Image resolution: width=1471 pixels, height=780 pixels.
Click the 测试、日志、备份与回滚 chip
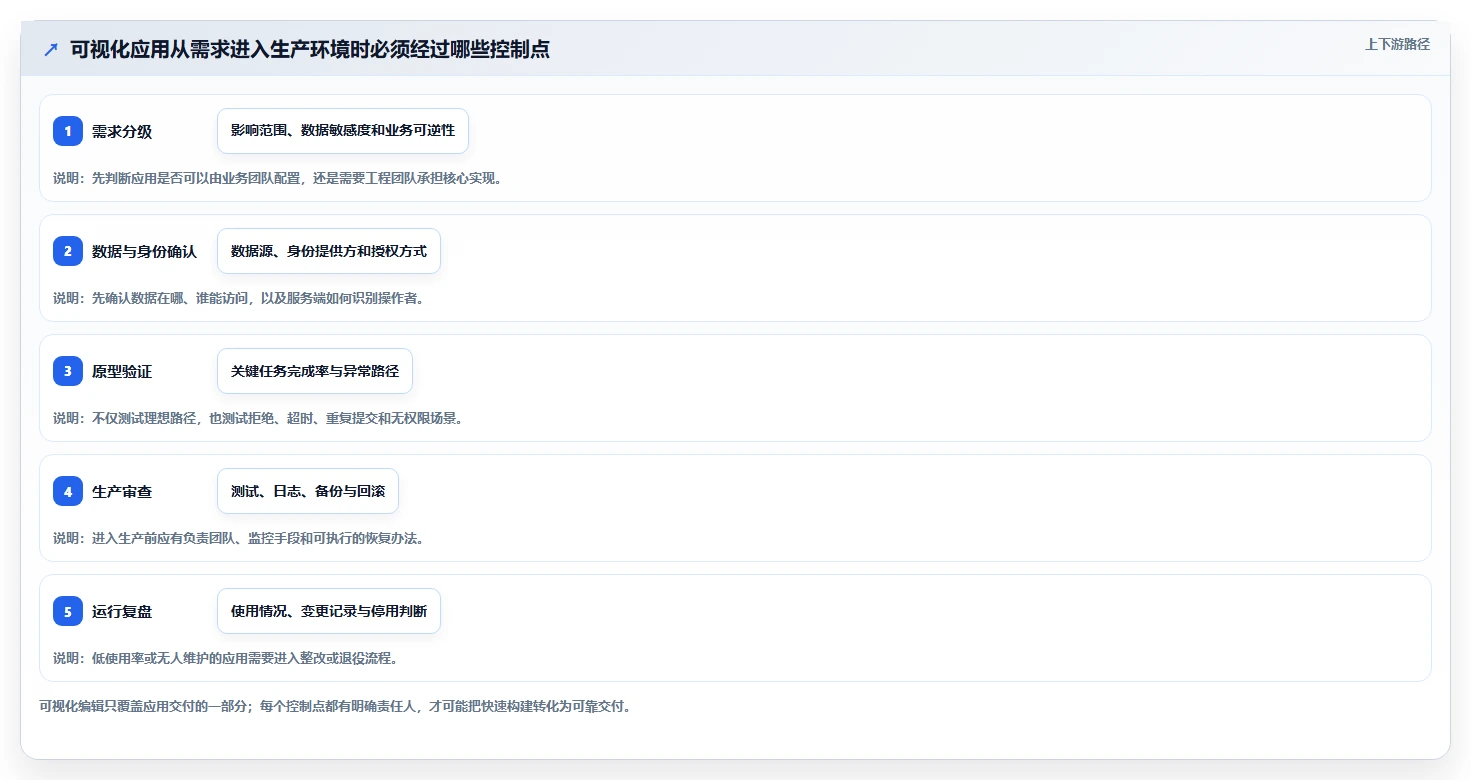(308, 491)
